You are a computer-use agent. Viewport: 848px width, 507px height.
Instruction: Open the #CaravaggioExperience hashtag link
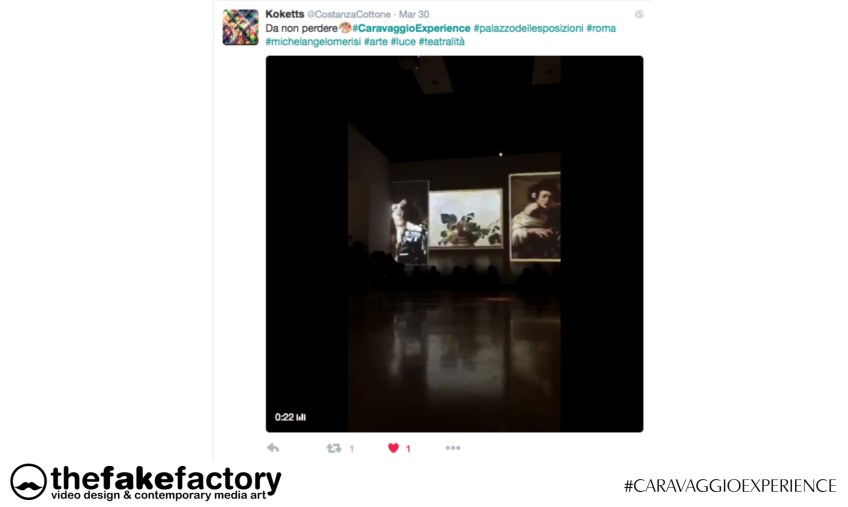pyautogui.click(x=411, y=28)
